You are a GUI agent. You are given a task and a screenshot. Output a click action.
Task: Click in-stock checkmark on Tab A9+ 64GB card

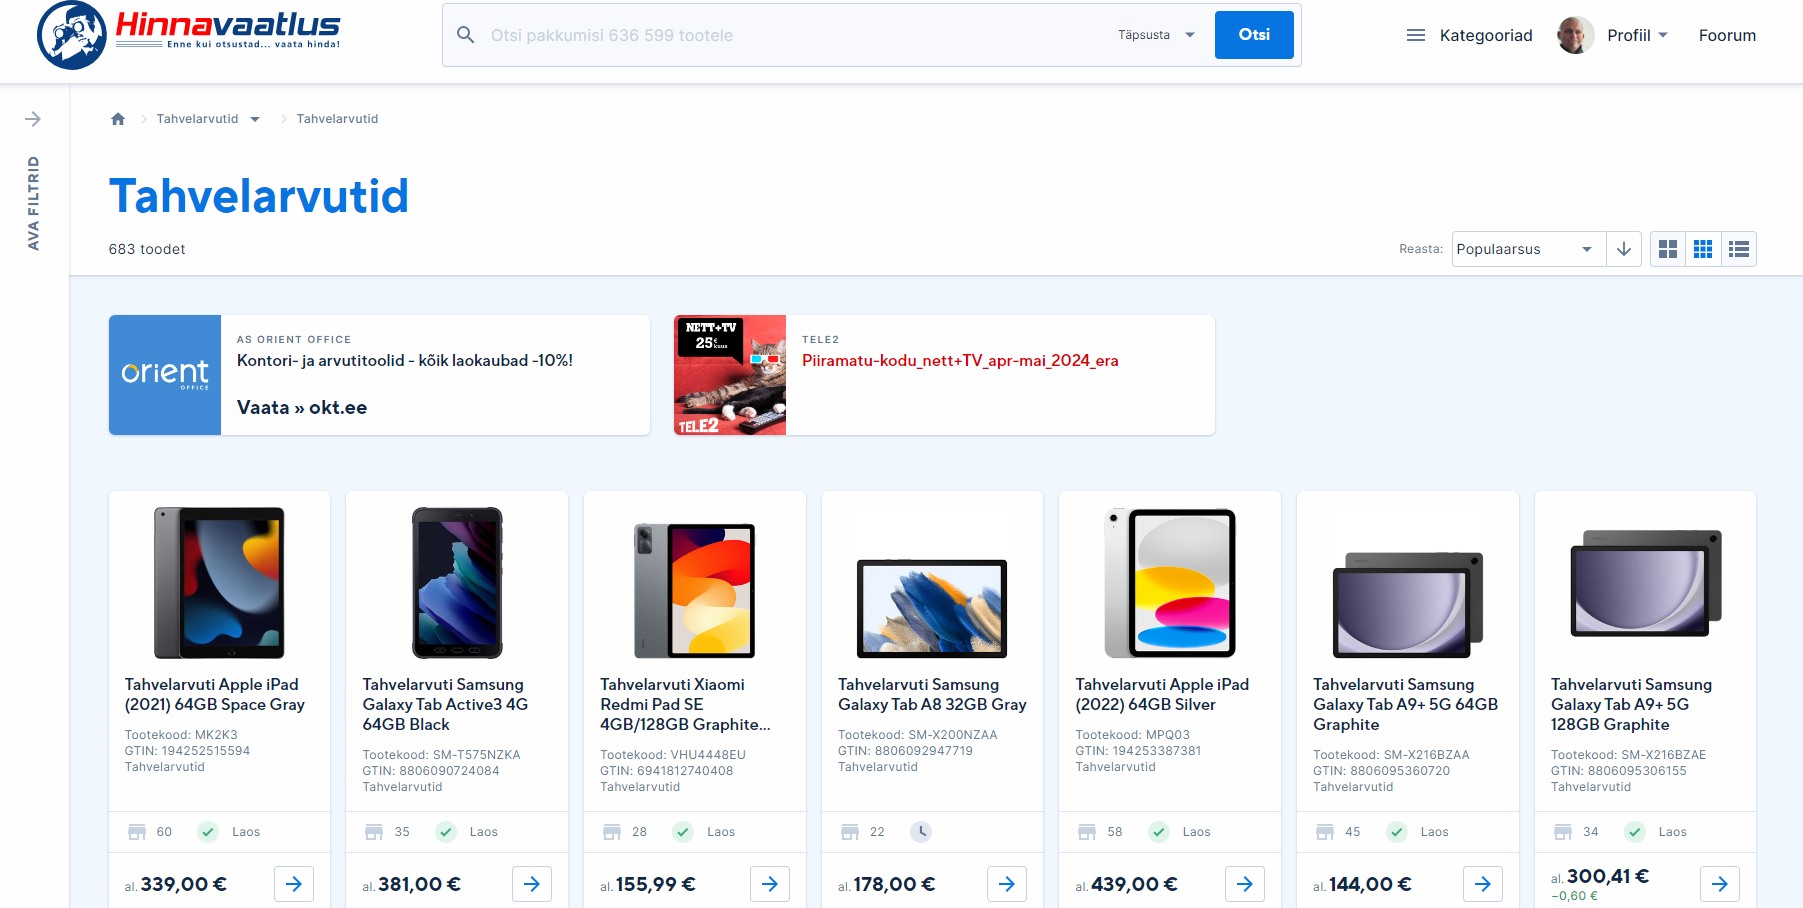click(1397, 832)
